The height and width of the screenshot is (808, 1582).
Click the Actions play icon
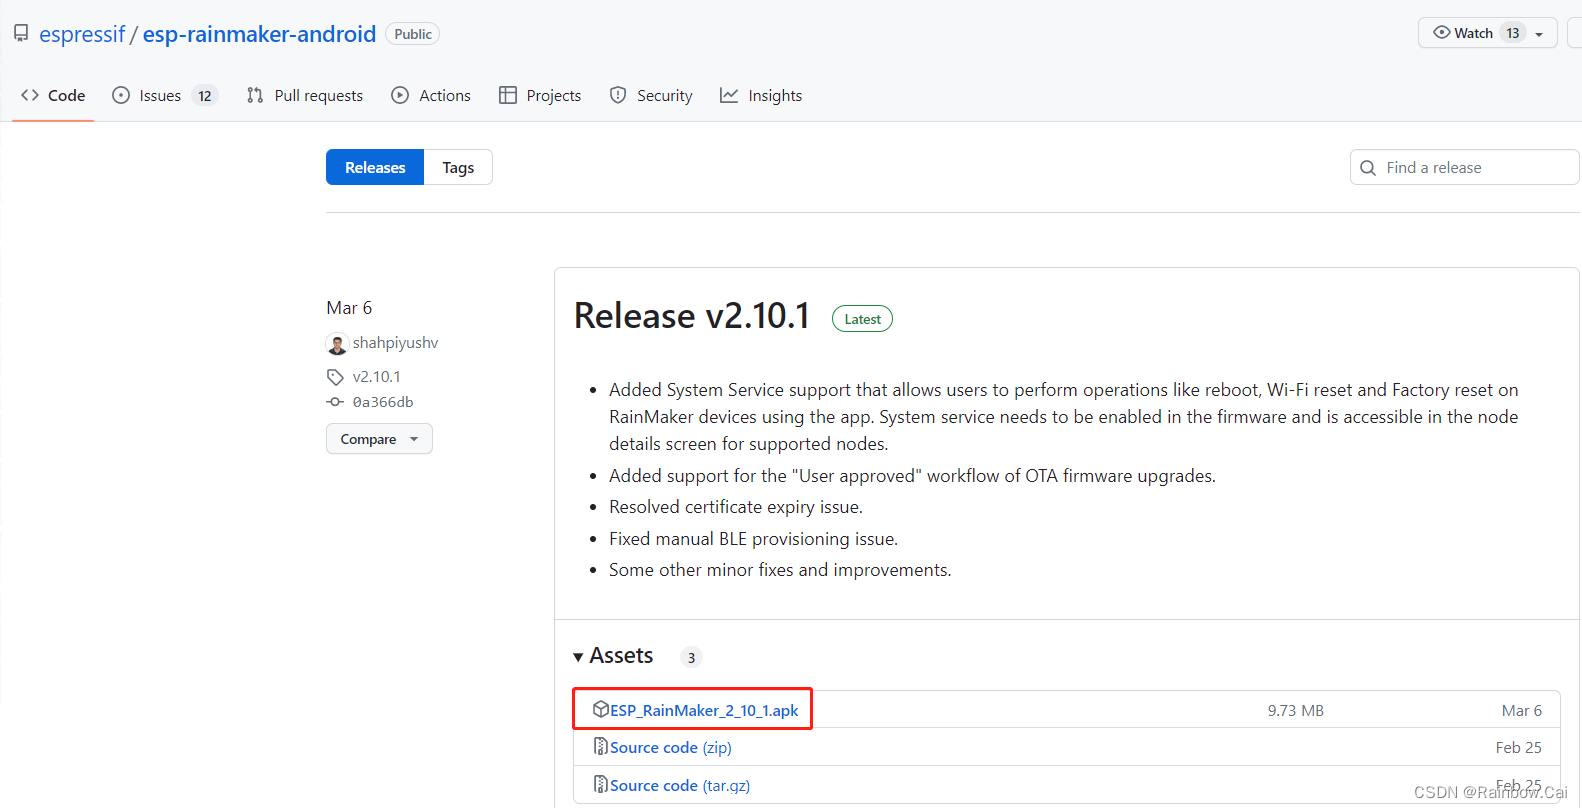click(400, 95)
